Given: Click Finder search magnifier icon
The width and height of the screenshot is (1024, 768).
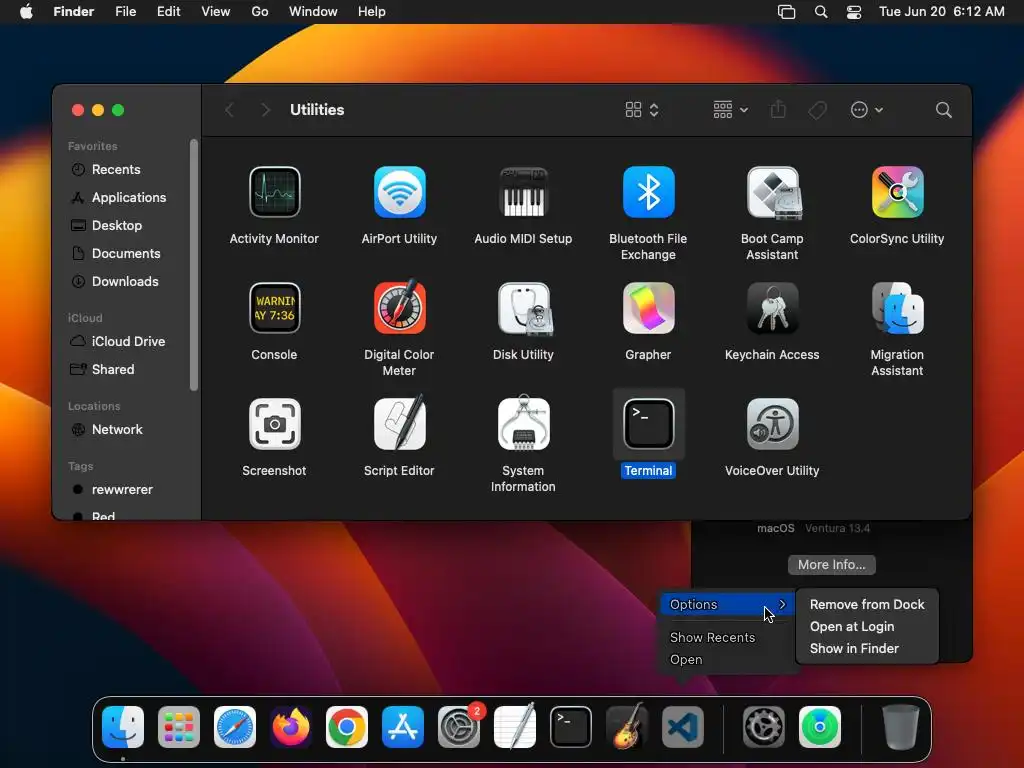Looking at the screenshot, I should pyautogui.click(x=943, y=110).
